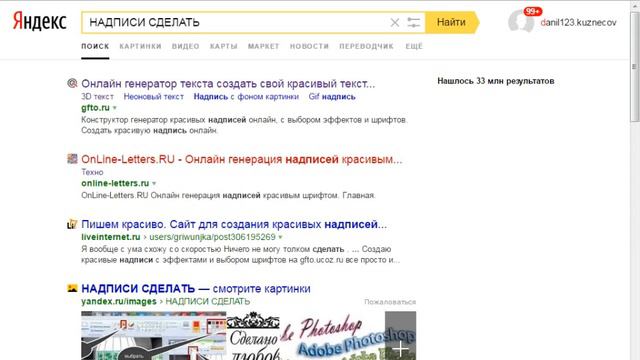This screenshot has height=360, width=640.
Task: Open НАДПИСИ СДЕЛАТЬ смотрите картинки result
Action: point(196,289)
